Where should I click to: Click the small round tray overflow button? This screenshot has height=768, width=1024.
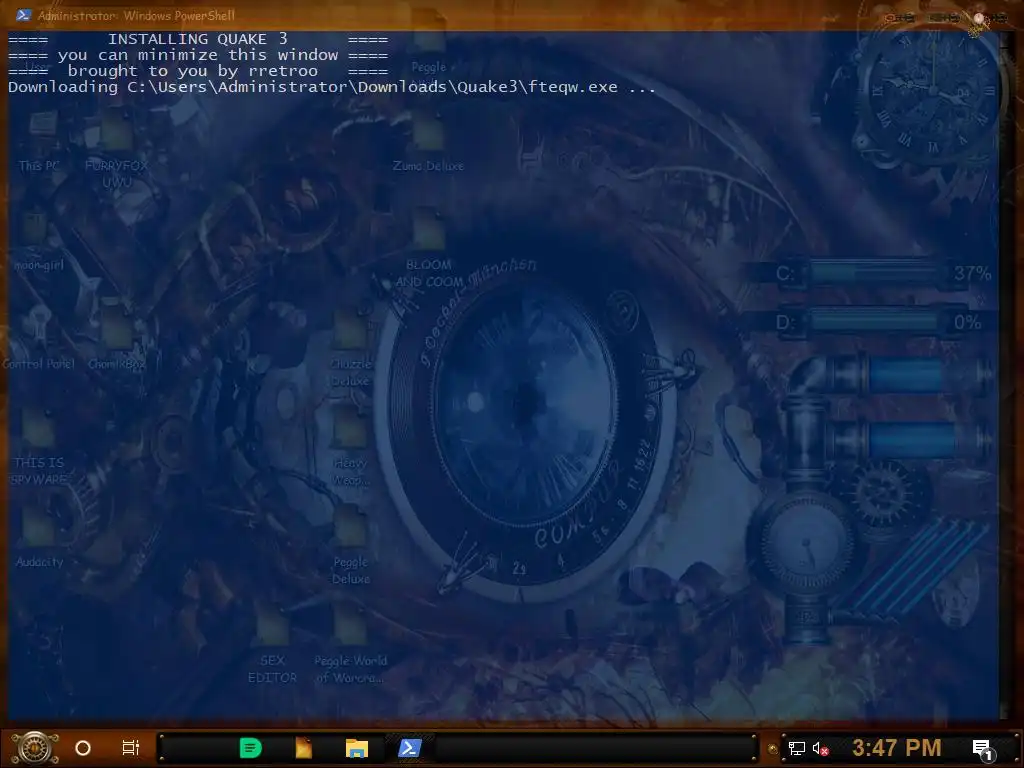pyautogui.click(x=772, y=749)
